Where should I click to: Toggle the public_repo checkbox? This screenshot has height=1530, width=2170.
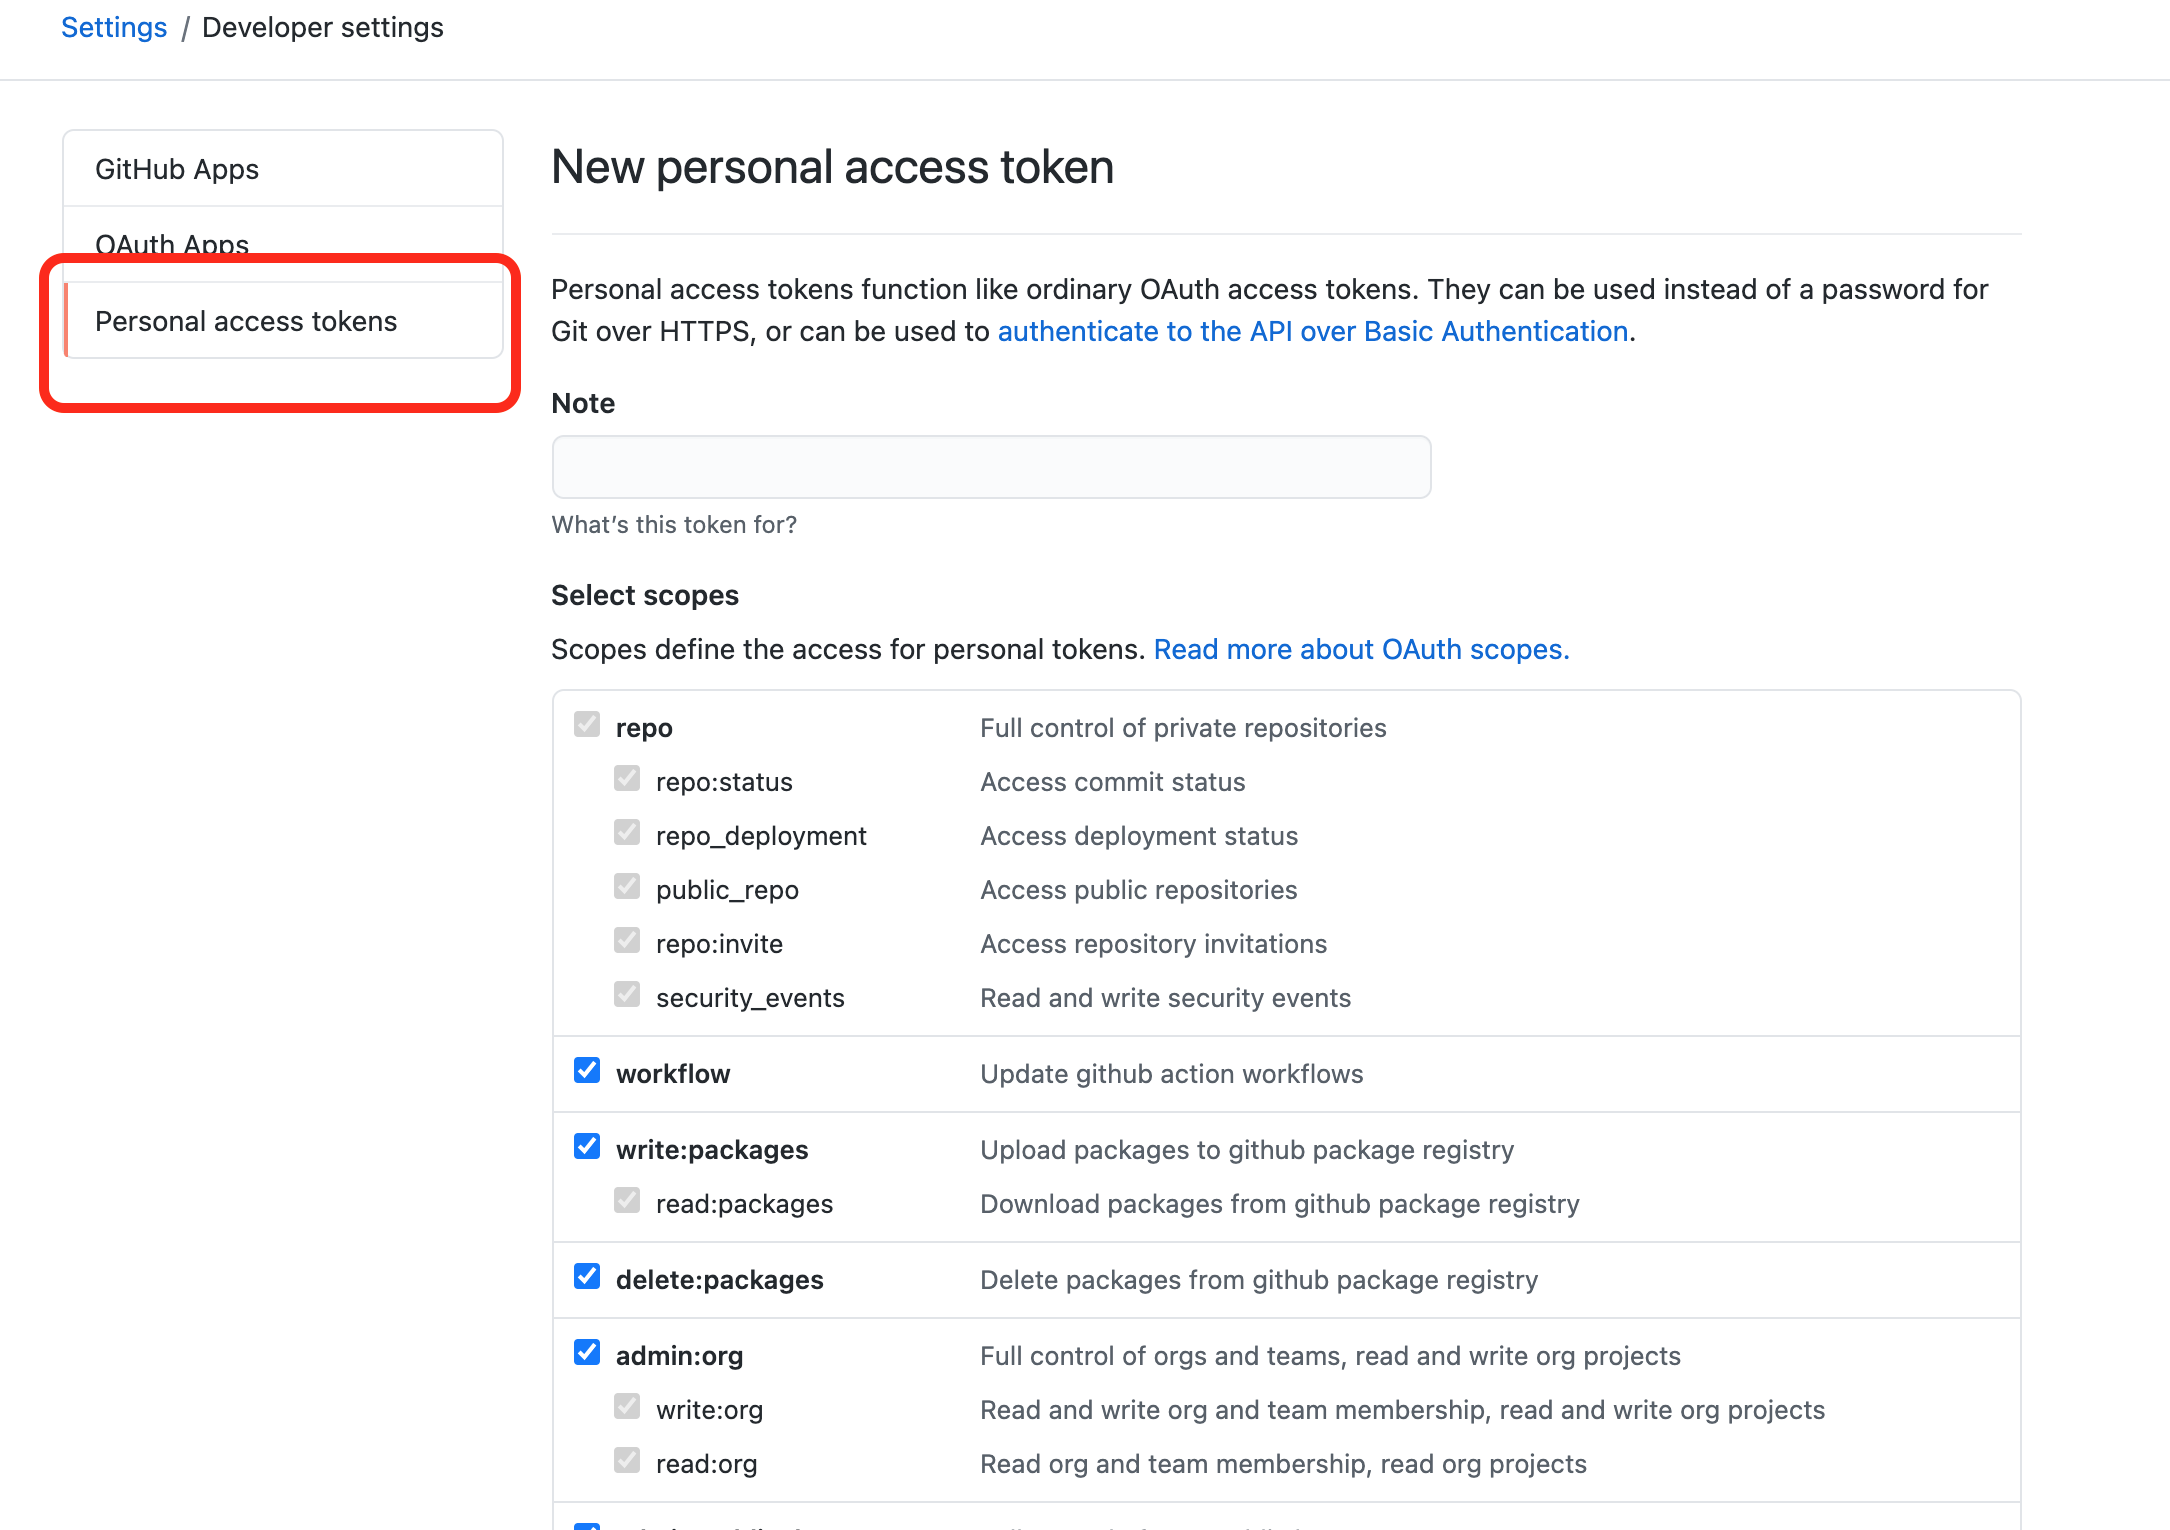coord(627,887)
